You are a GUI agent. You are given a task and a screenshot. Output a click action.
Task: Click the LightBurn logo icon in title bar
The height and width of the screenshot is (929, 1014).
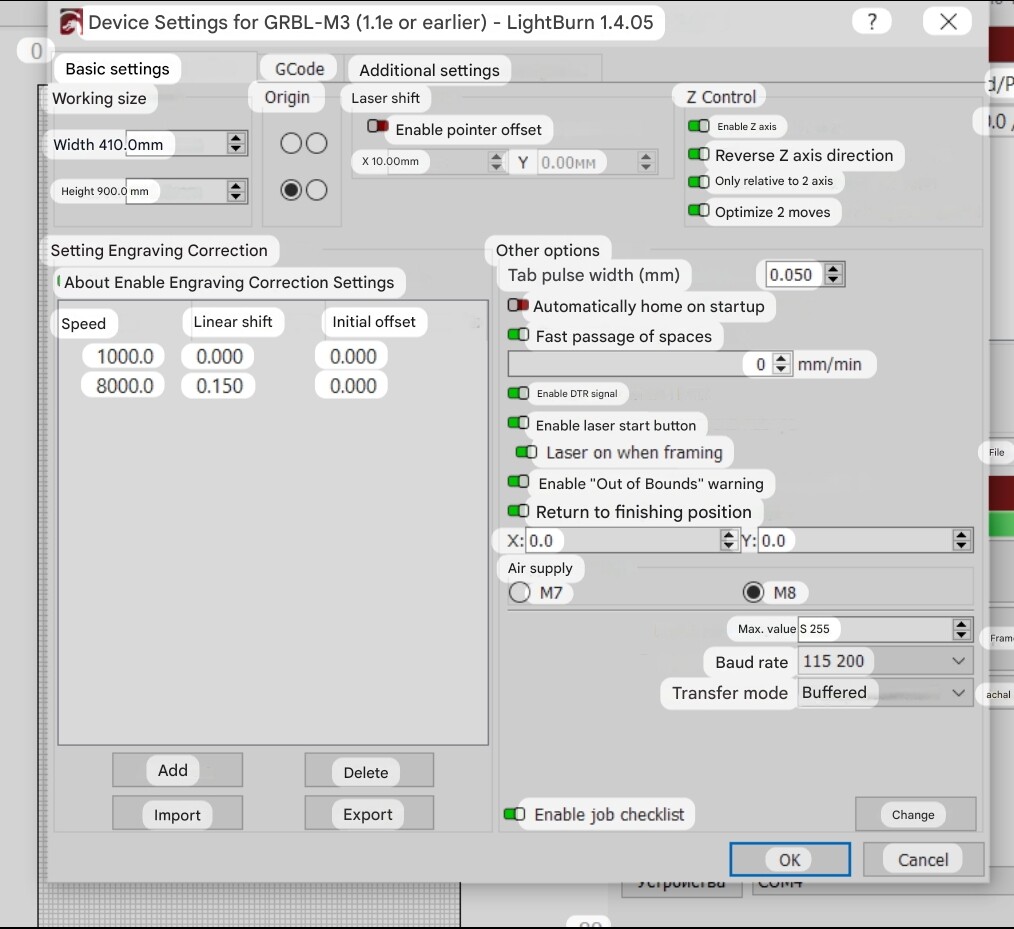(71, 22)
